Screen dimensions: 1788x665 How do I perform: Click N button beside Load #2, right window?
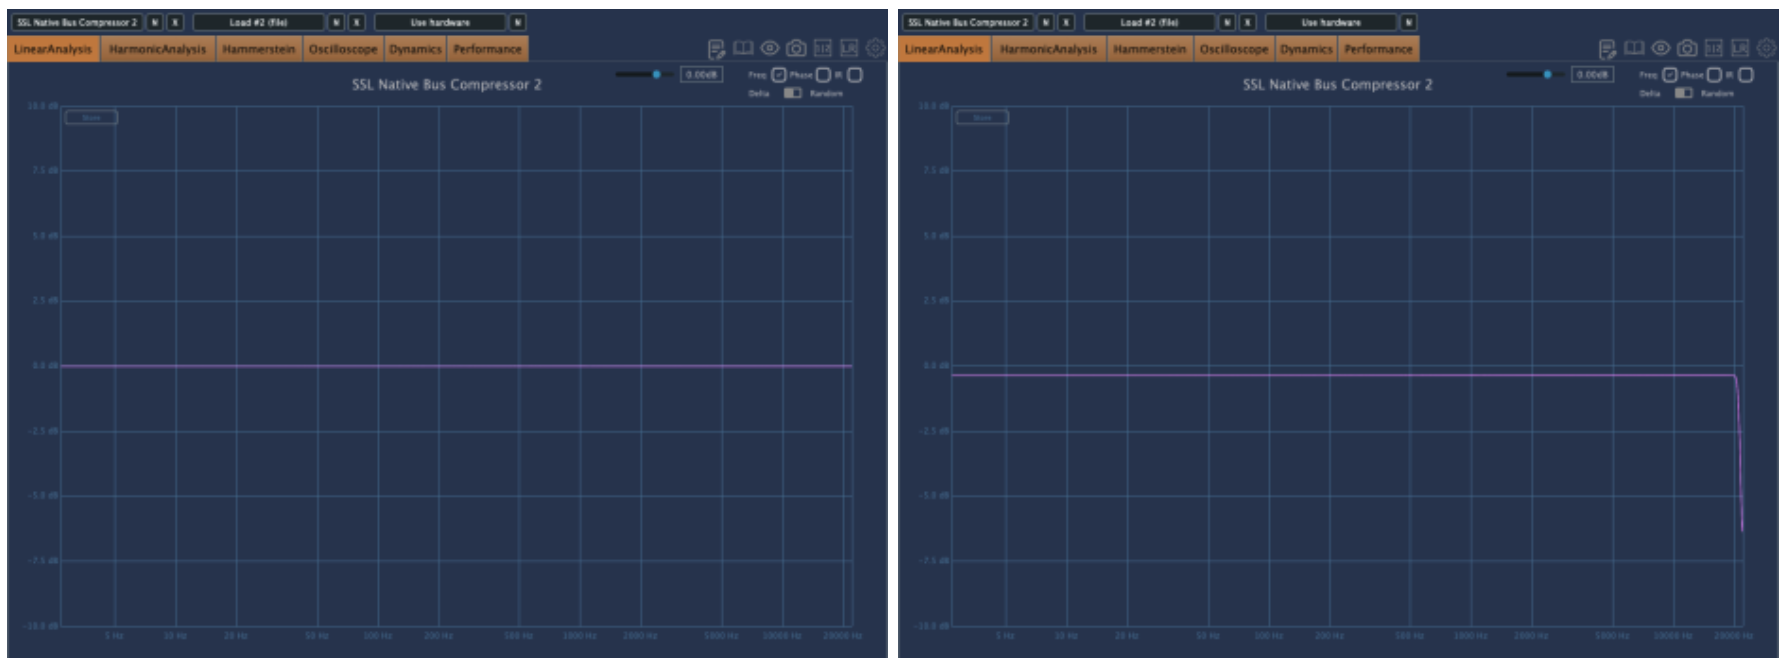pyautogui.click(x=1227, y=22)
